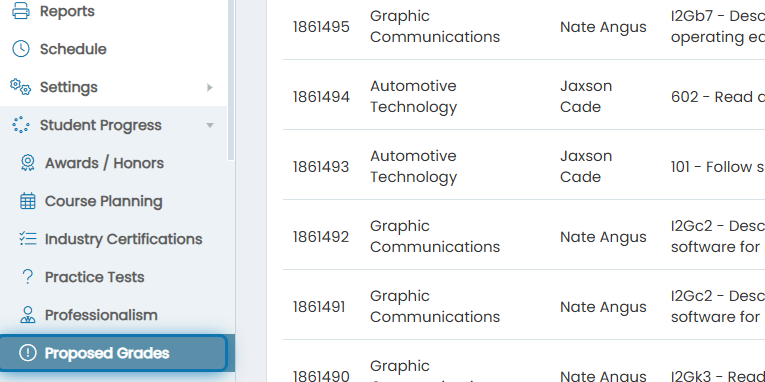Click Automotive Technology in row 1861493
This screenshot has height=382, width=765.
click(413, 166)
